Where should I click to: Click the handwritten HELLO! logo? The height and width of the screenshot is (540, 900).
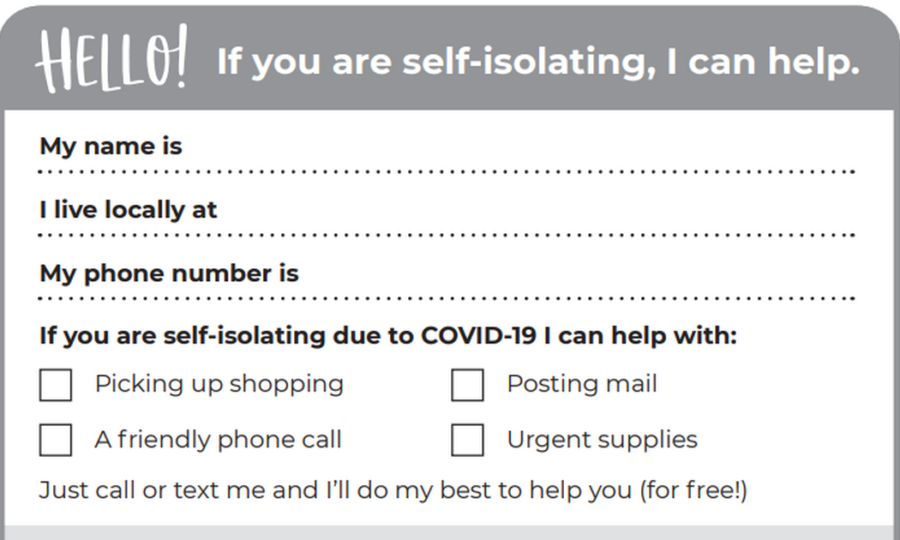click(x=111, y=58)
